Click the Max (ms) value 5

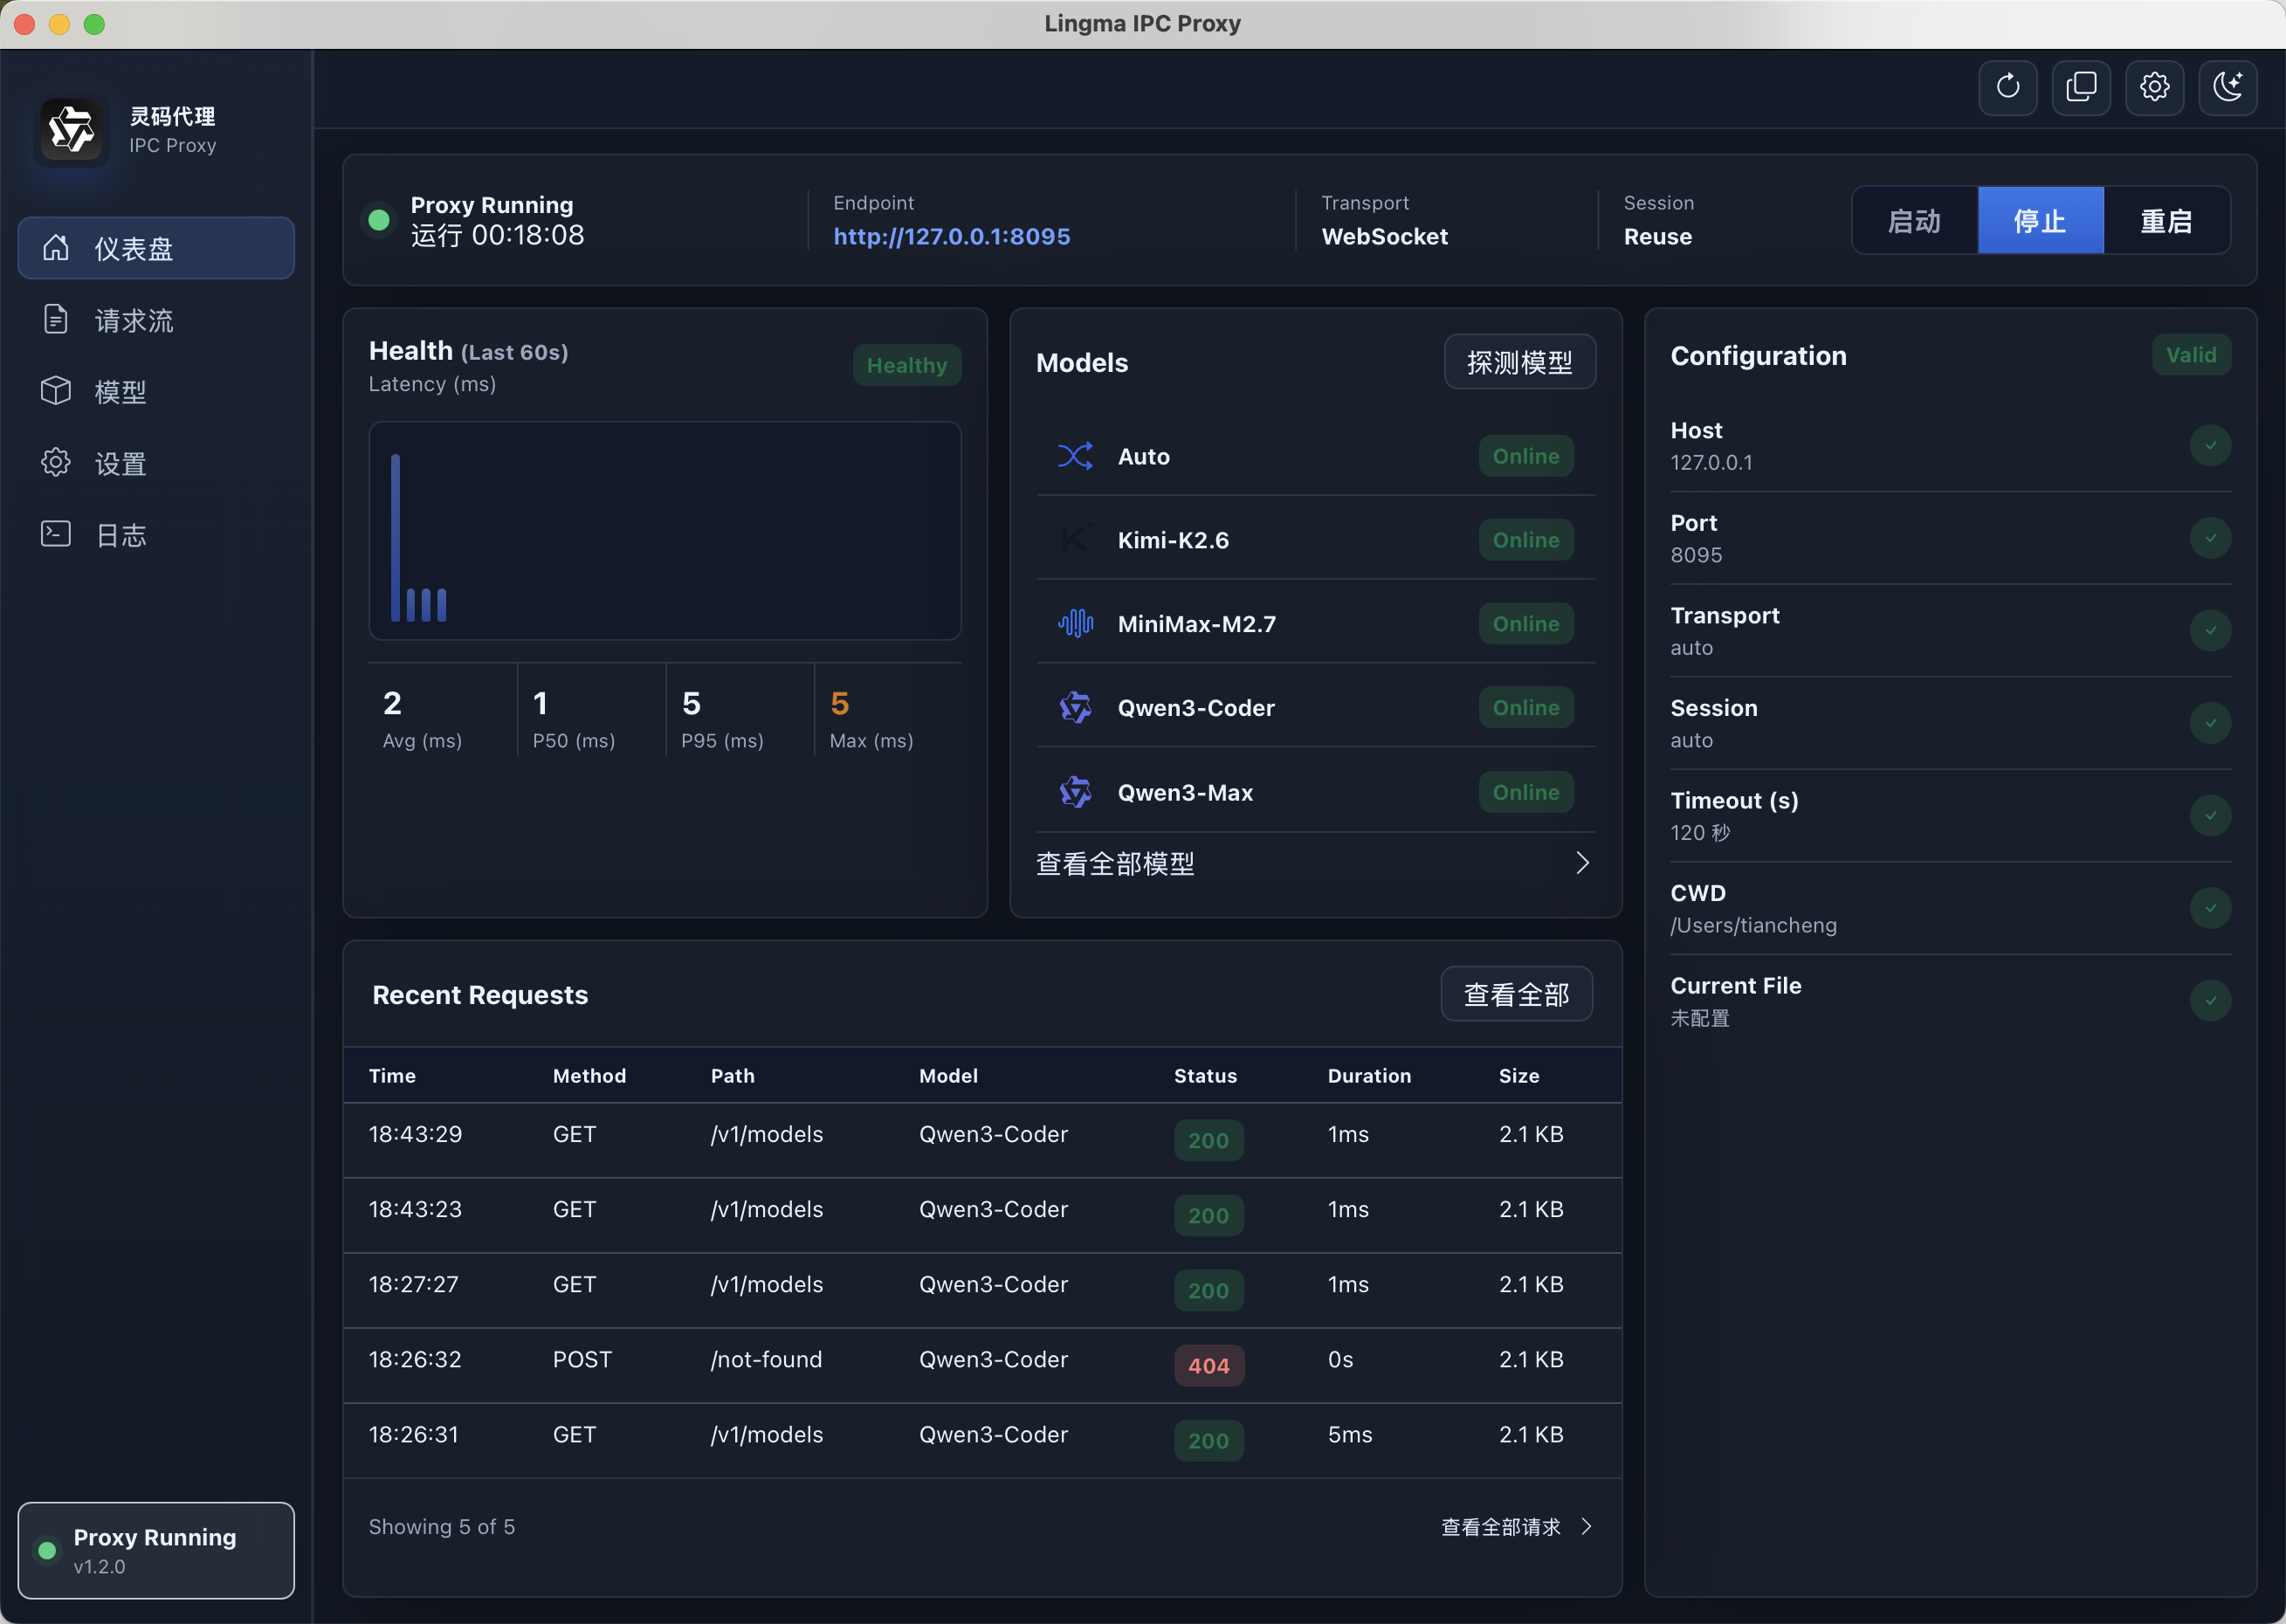point(840,703)
